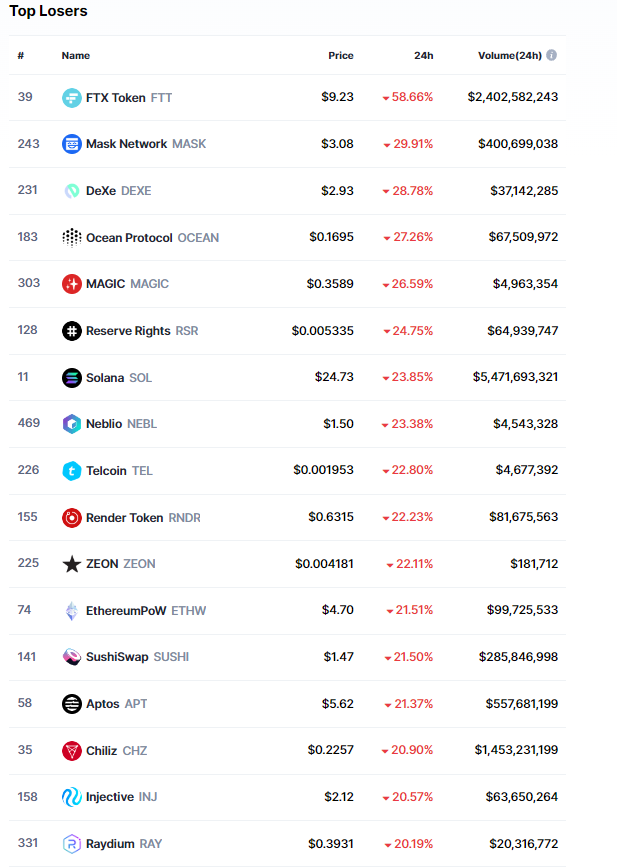Open the Render Token RNDR page
The width and height of the screenshot is (617, 867).
pyautogui.click(x=143, y=517)
